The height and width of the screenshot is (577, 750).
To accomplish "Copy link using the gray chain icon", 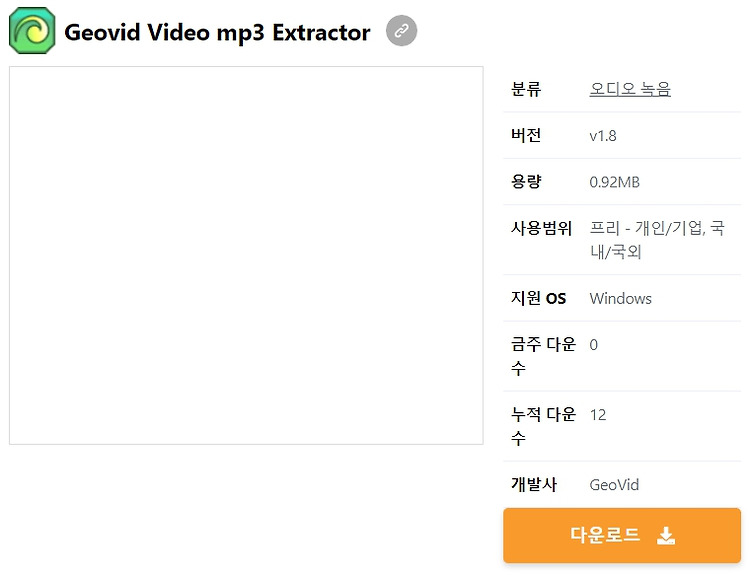I will tap(401, 31).
